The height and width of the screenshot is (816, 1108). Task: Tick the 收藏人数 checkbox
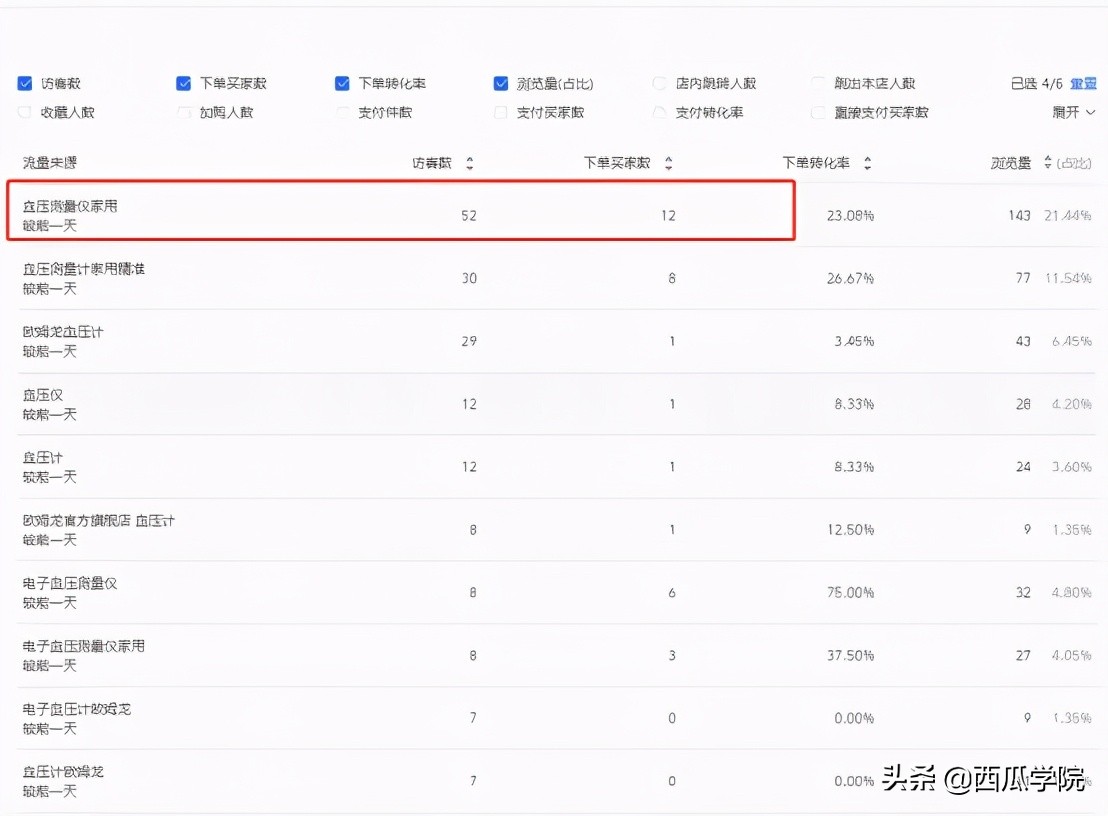coord(25,112)
